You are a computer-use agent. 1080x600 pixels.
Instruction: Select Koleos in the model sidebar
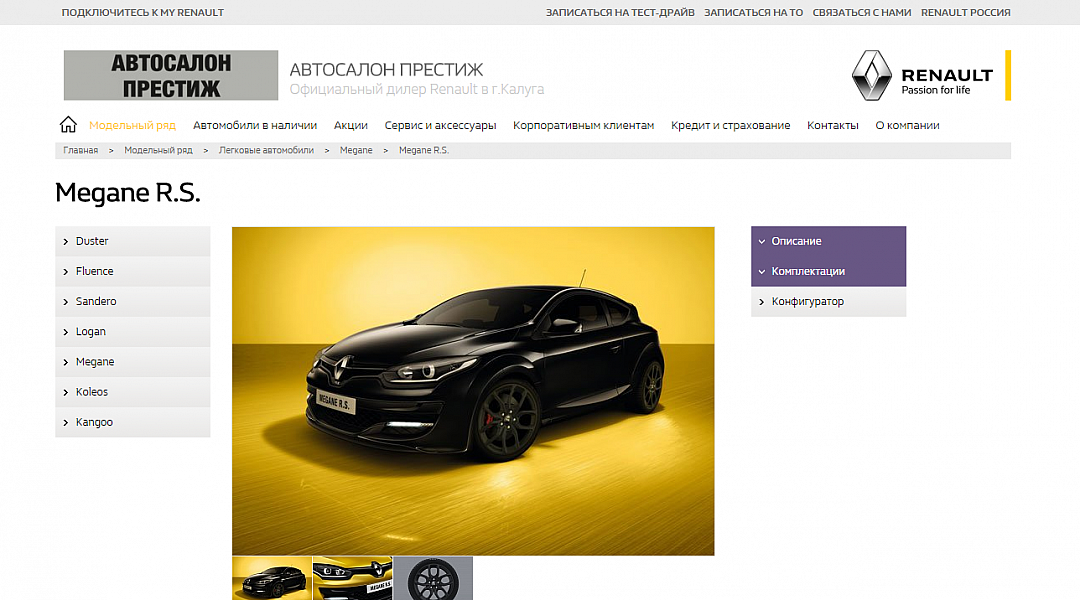(92, 392)
